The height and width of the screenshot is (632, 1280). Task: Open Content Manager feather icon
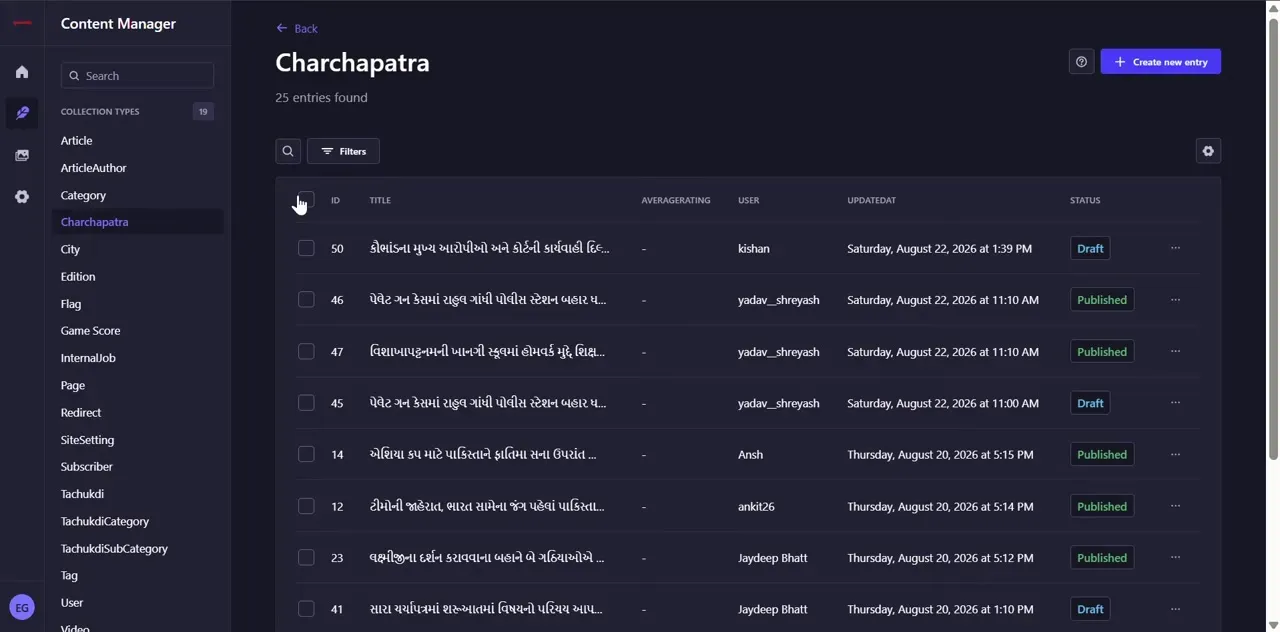[22, 113]
